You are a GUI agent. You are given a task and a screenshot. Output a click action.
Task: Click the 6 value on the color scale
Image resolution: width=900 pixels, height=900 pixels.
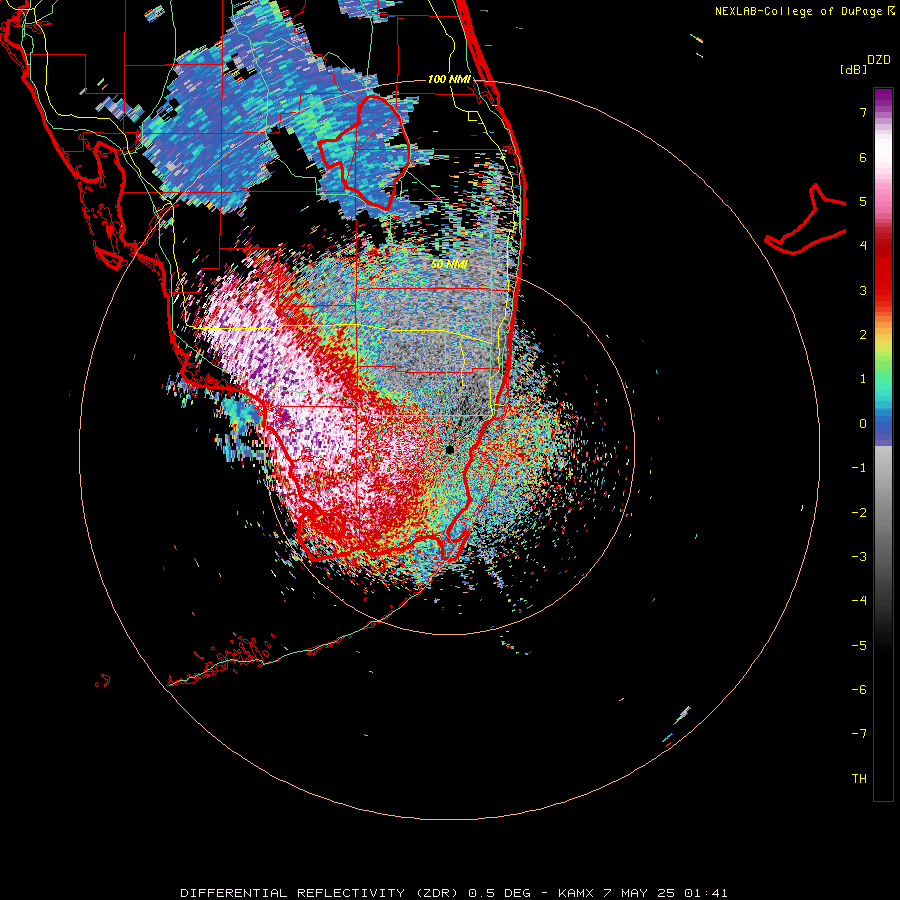pyautogui.click(x=863, y=157)
